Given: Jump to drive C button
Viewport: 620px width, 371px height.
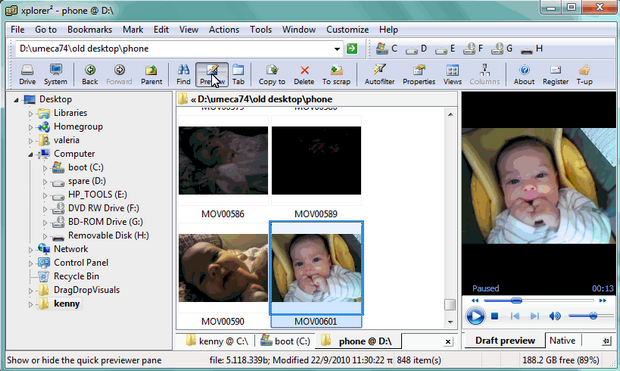Looking at the screenshot, I should pos(386,49).
